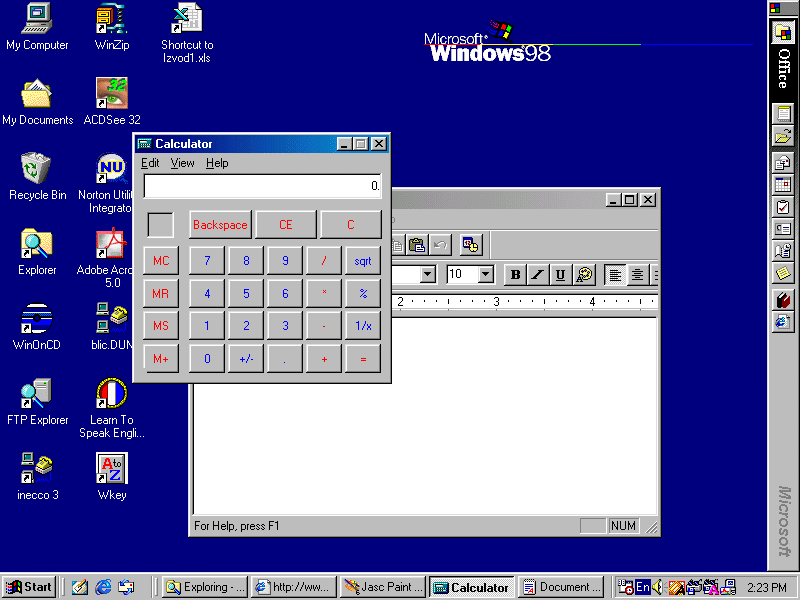The width and height of the screenshot is (800, 600).
Task: Click the En language indicator in tray
Action: pyautogui.click(x=643, y=587)
